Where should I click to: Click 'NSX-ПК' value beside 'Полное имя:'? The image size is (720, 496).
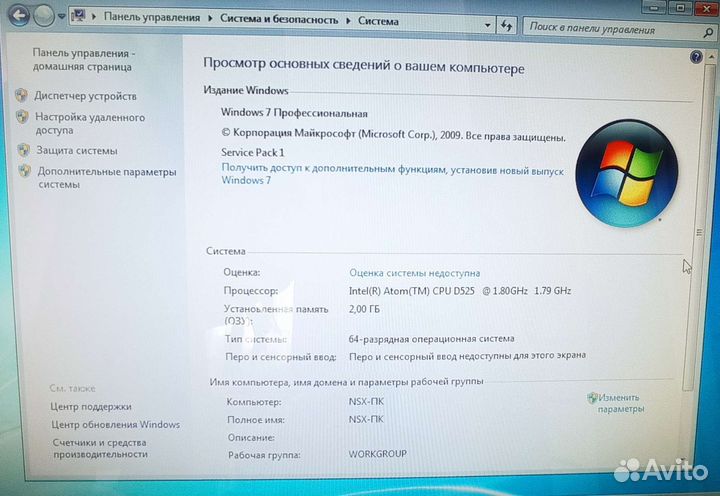click(366, 419)
